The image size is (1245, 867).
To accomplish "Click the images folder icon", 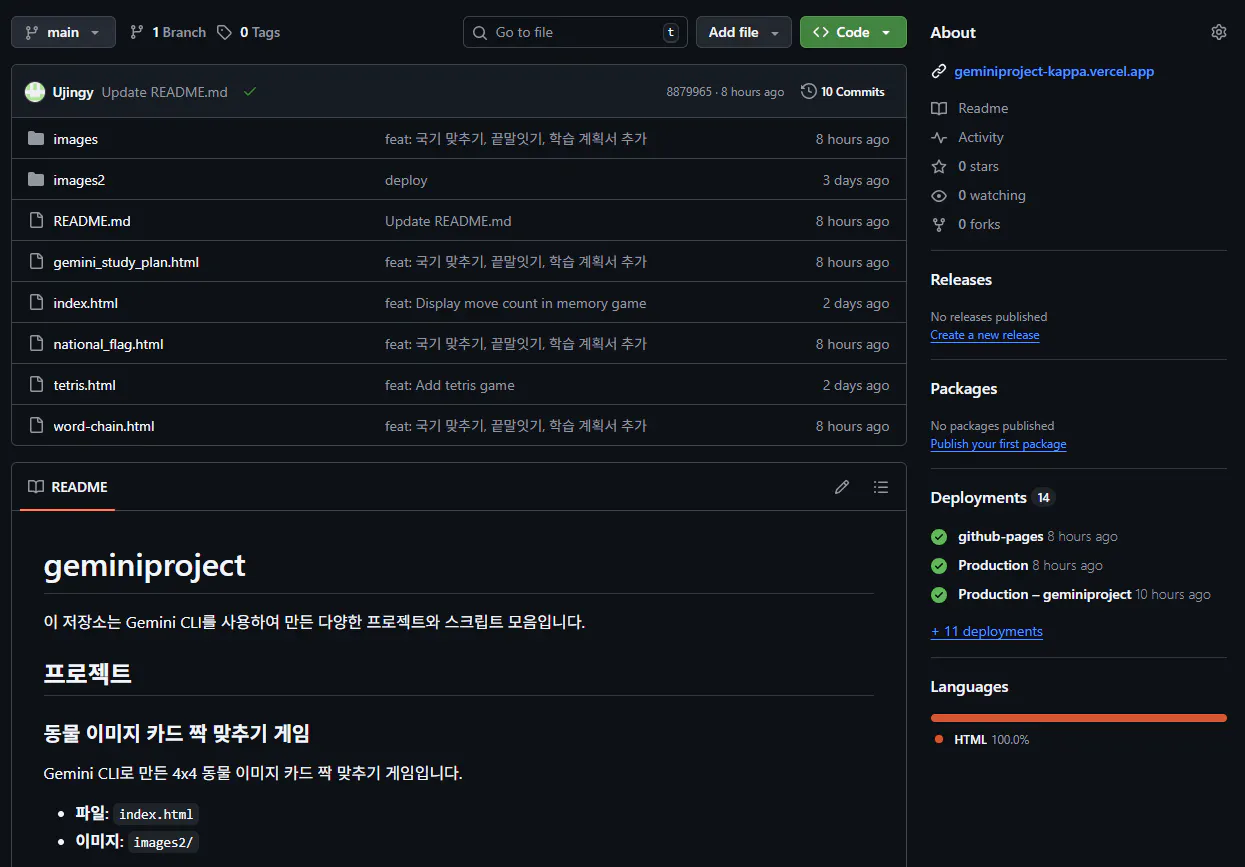I will [x=36, y=139].
